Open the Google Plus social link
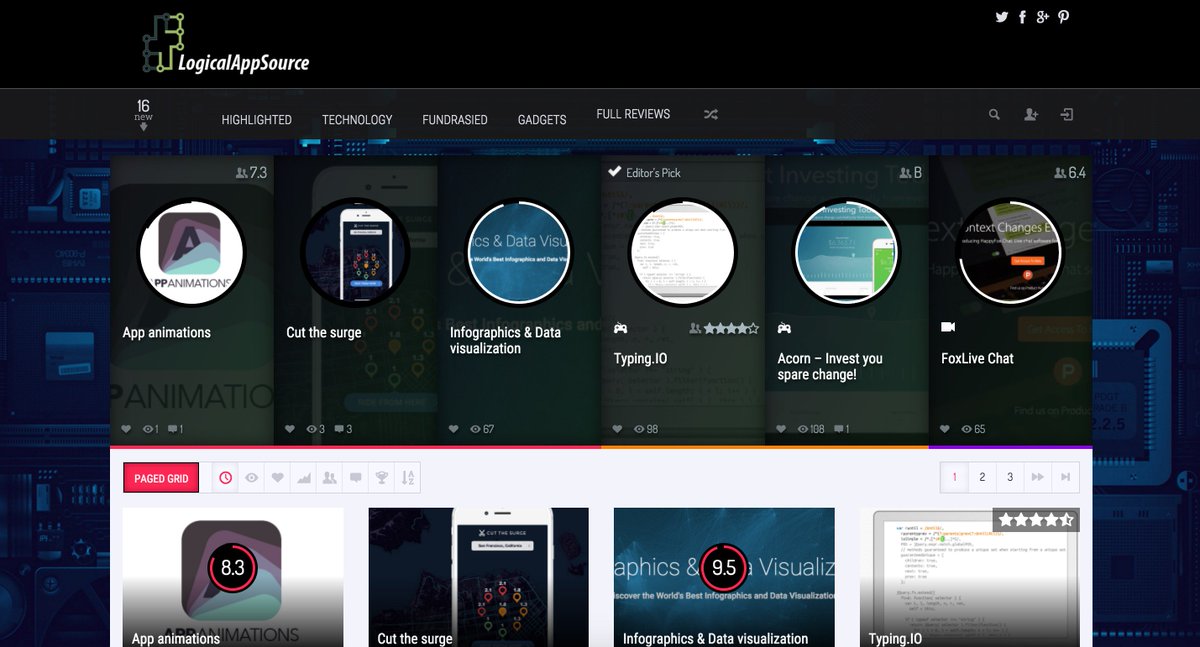 point(1043,17)
